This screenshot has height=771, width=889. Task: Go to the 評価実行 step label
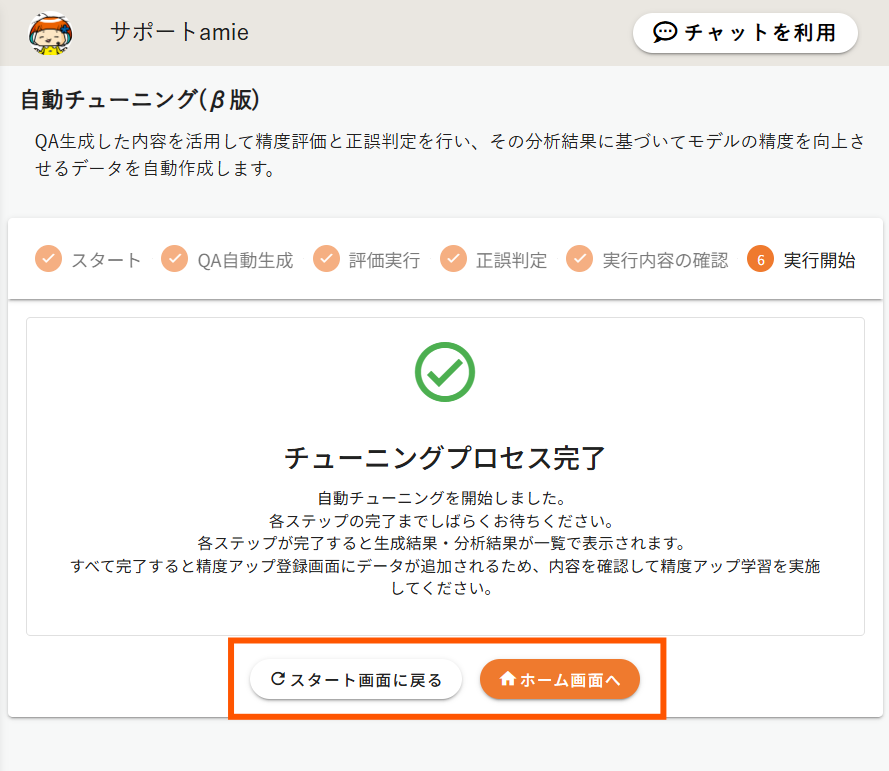coord(384,261)
